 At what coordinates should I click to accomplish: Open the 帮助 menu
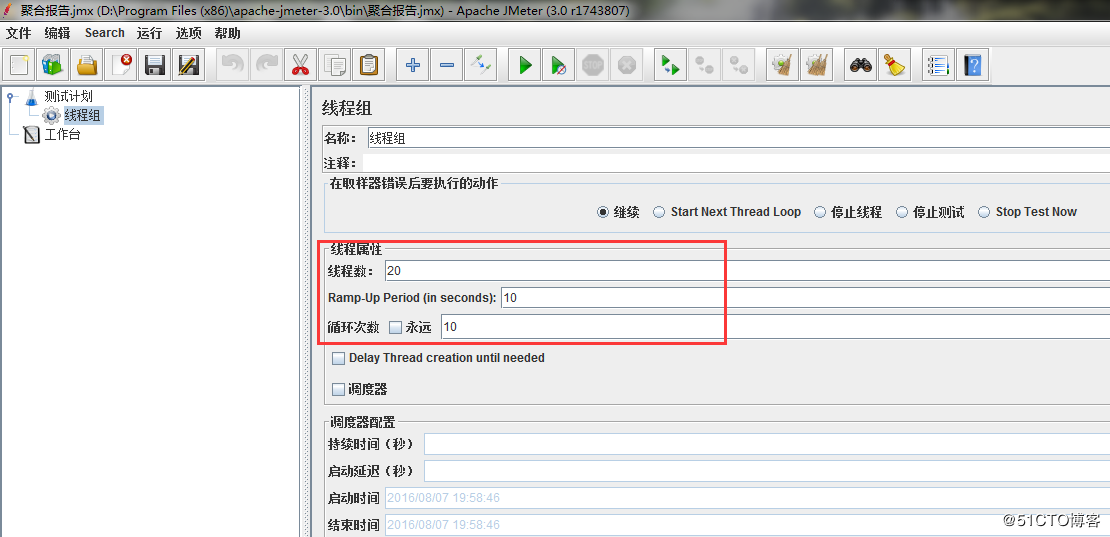[227, 33]
